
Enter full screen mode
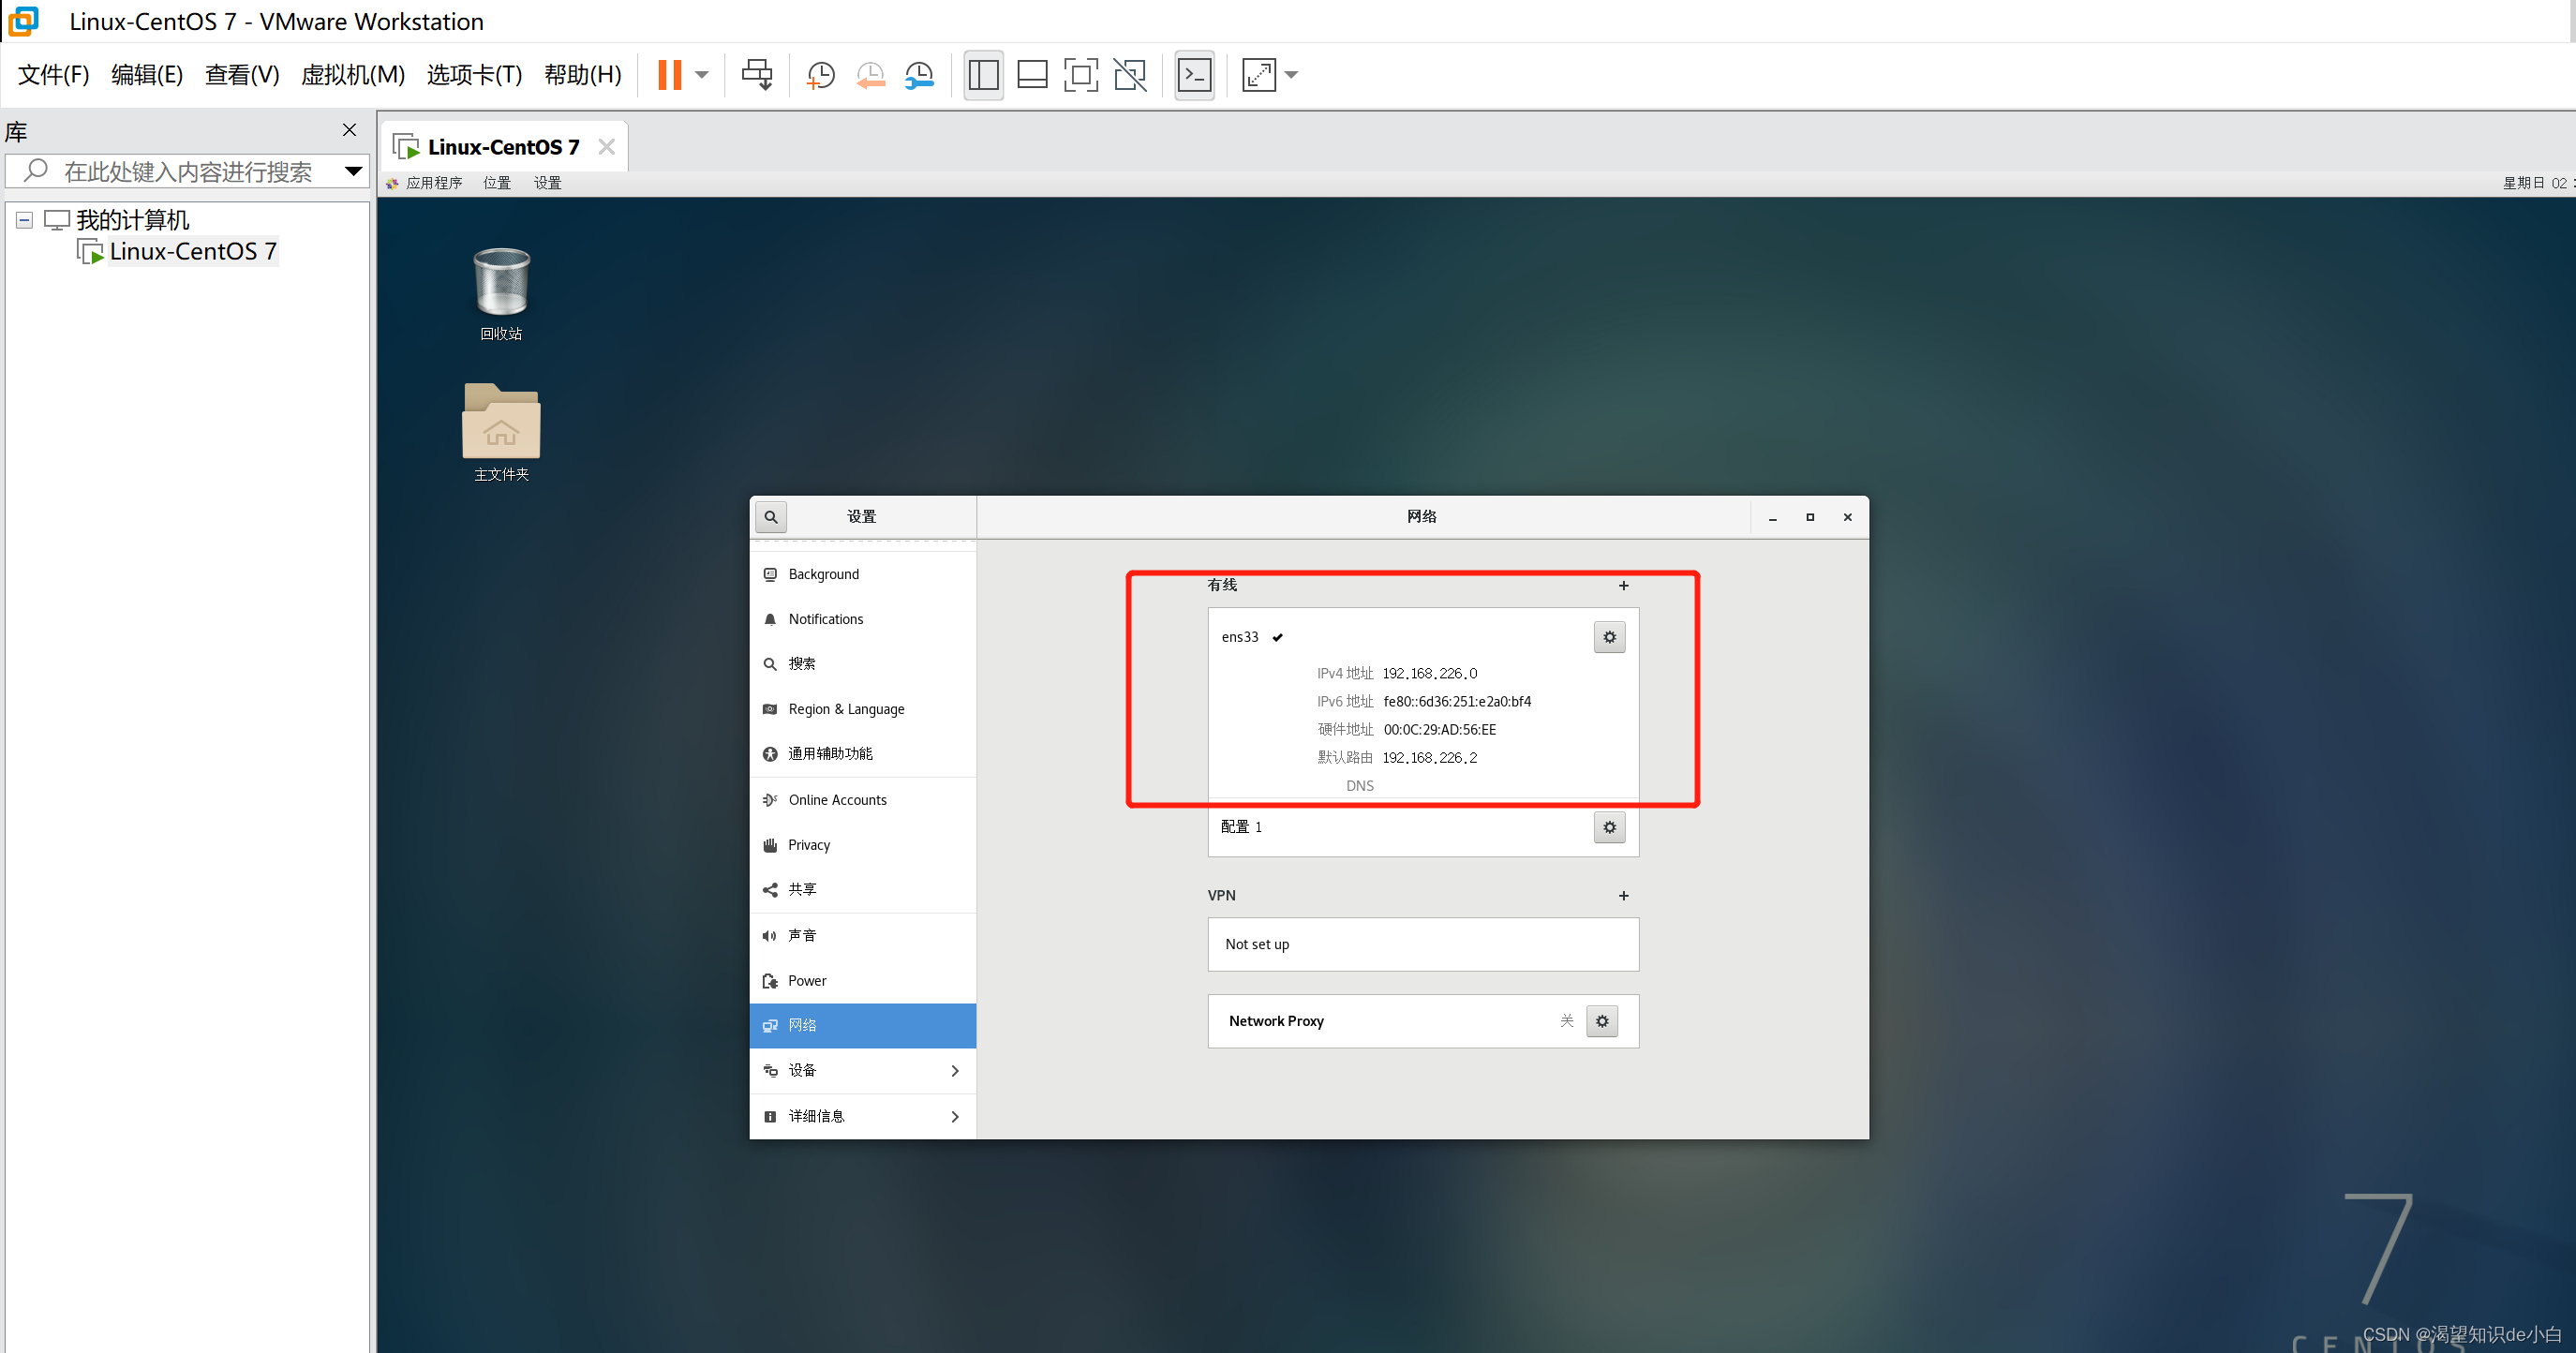(1081, 75)
